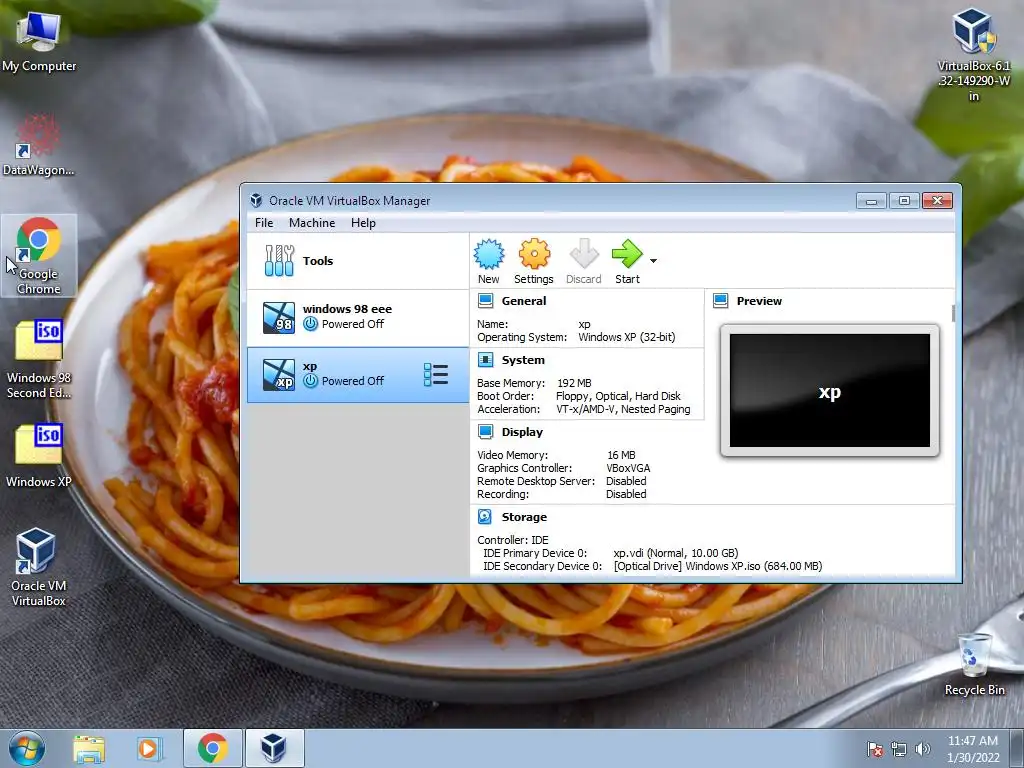This screenshot has width=1024, height=768.
Task: Select the xp virtual machine
Action: pyautogui.click(x=358, y=374)
